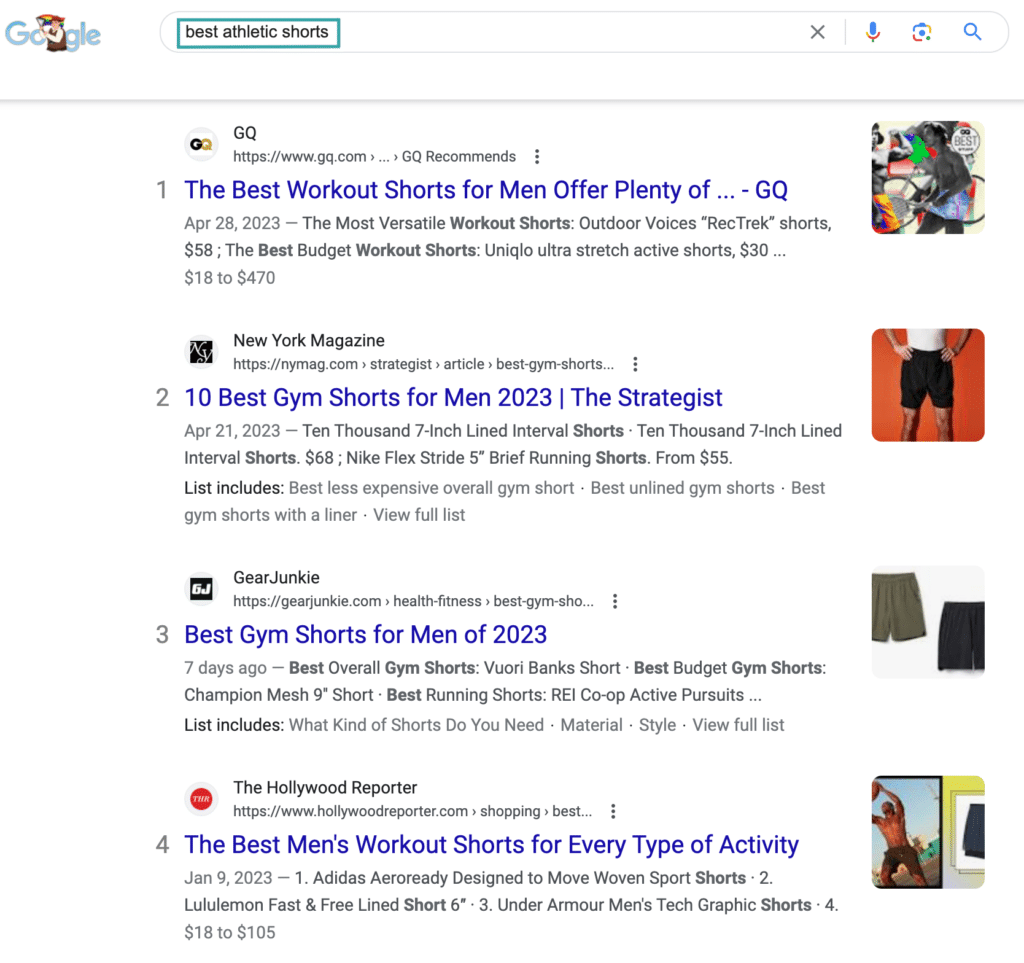The width and height of the screenshot is (1024, 963).
Task: Click the '$18 to $470' price range
Action: pyautogui.click(x=229, y=278)
